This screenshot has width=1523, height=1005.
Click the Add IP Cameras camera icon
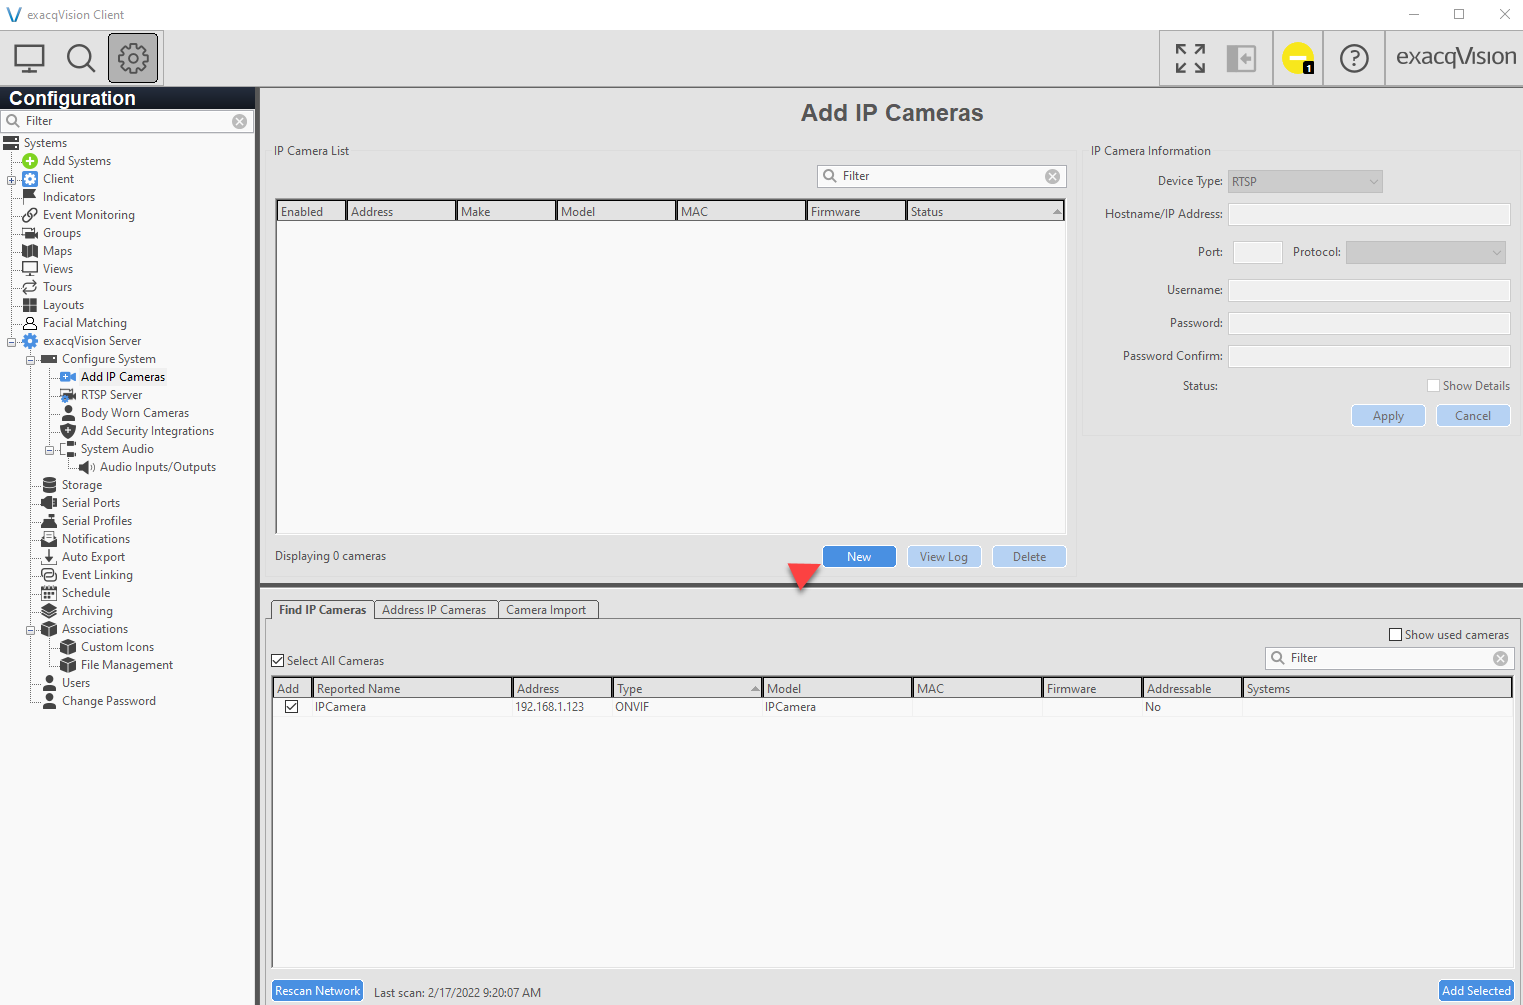tap(68, 377)
